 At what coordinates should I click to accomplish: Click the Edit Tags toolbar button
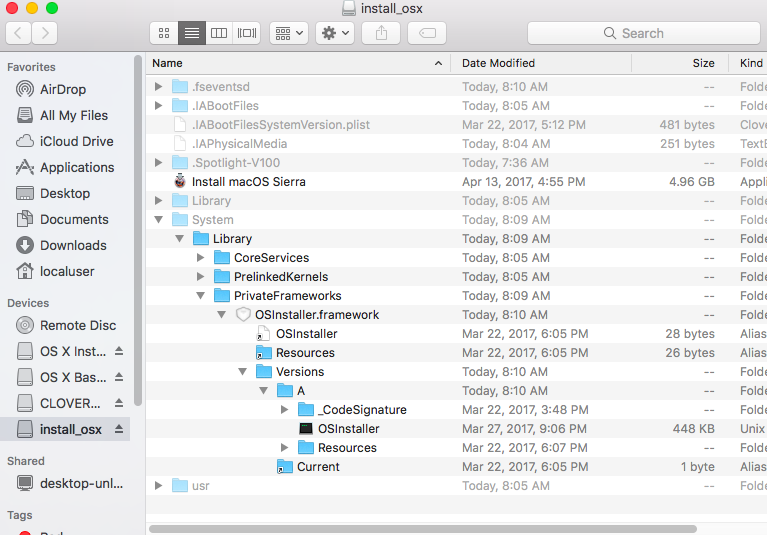427,33
